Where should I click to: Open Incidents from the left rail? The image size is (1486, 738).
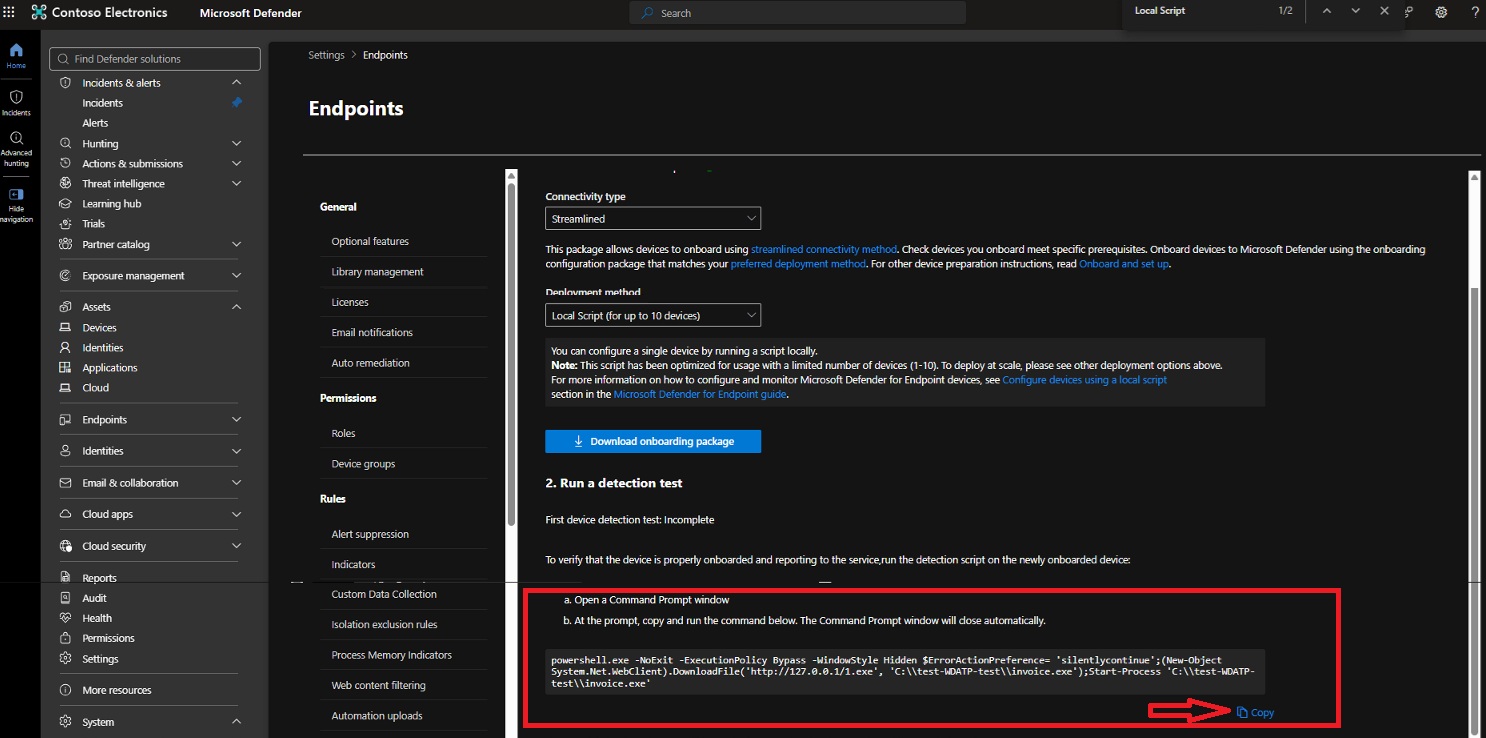16,103
